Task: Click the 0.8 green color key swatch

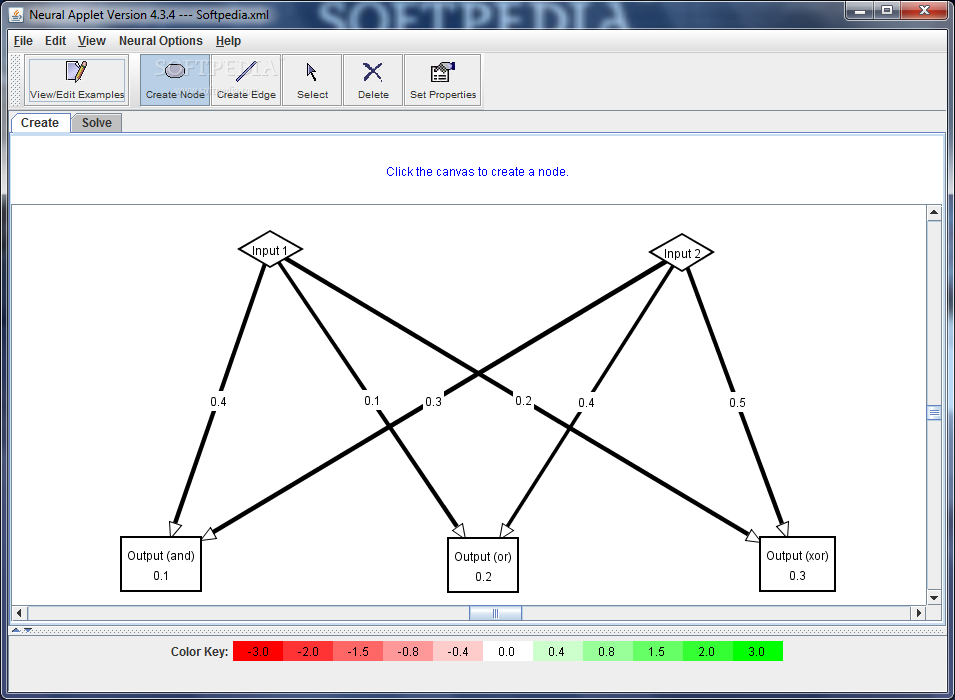Action: pyautogui.click(x=608, y=651)
